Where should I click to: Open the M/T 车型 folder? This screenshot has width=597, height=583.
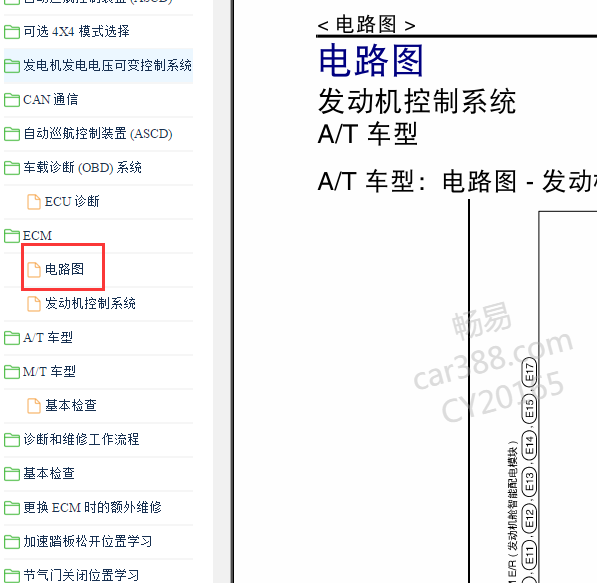(49, 371)
